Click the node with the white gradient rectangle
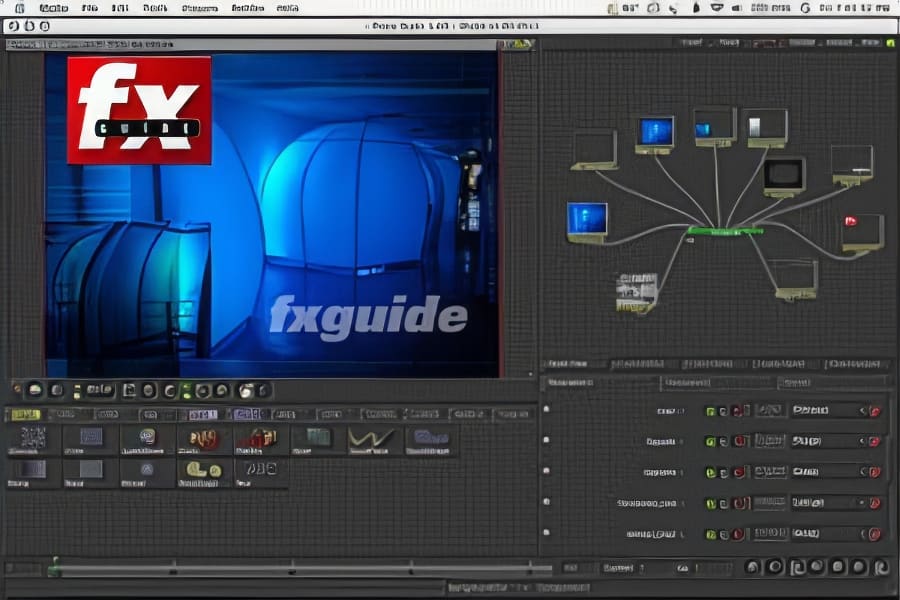The width and height of the screenshot is (900, 600). pyautogui.click(x=767, y=128)
